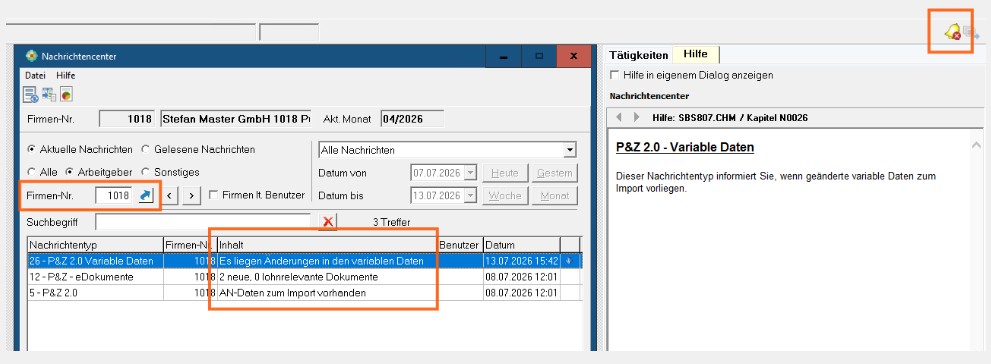Click the Firmen-Nr. filter field showing 1018
The image size is (991, 364).
point(114,196)
